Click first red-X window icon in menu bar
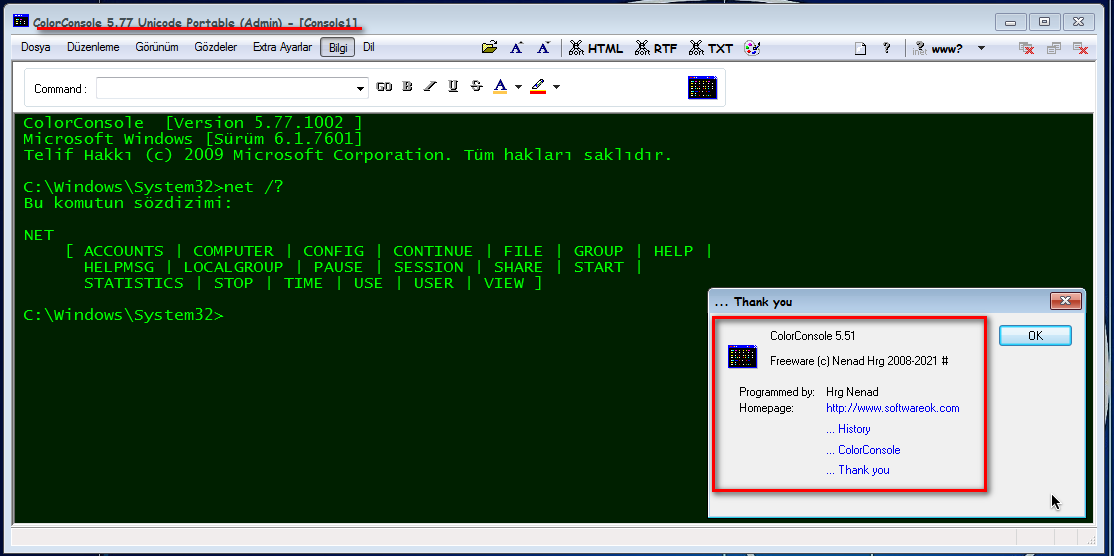The width and height of the screenshot is (1114, 556). [1026, 48]
